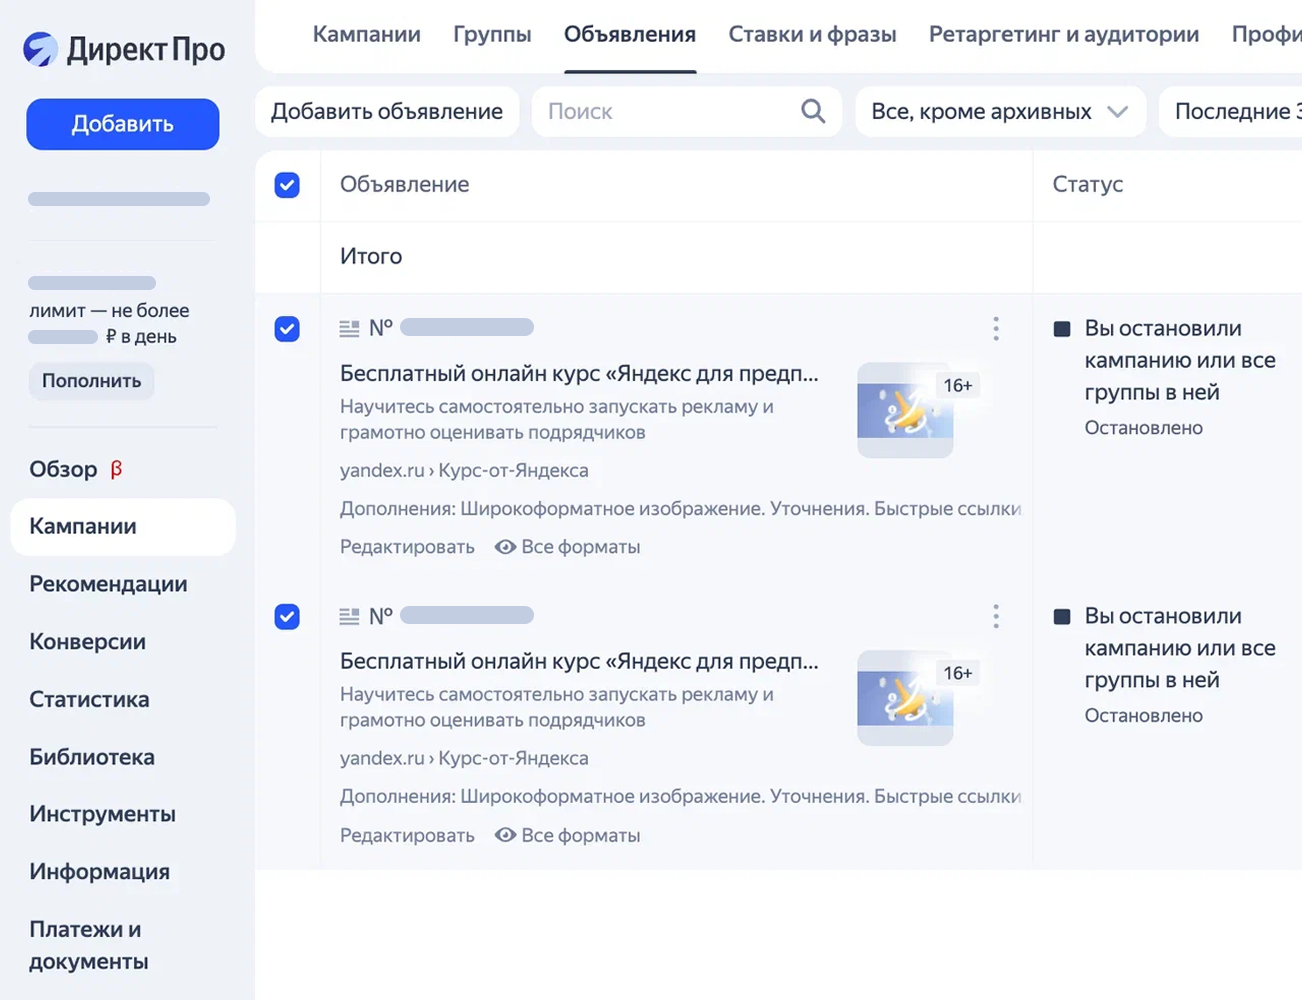Screen dimensions: 1302x1000
Task: Click the beta badge next to Обзор
Action: coord(116,469)
